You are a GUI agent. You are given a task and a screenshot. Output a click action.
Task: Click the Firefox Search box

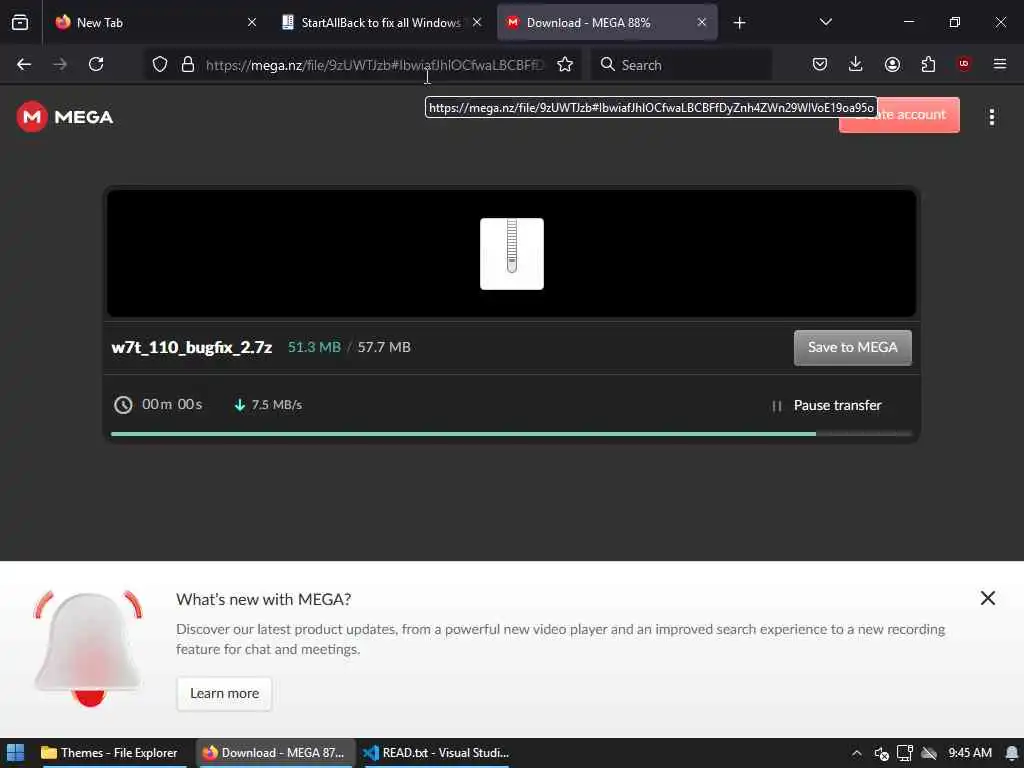681,65
